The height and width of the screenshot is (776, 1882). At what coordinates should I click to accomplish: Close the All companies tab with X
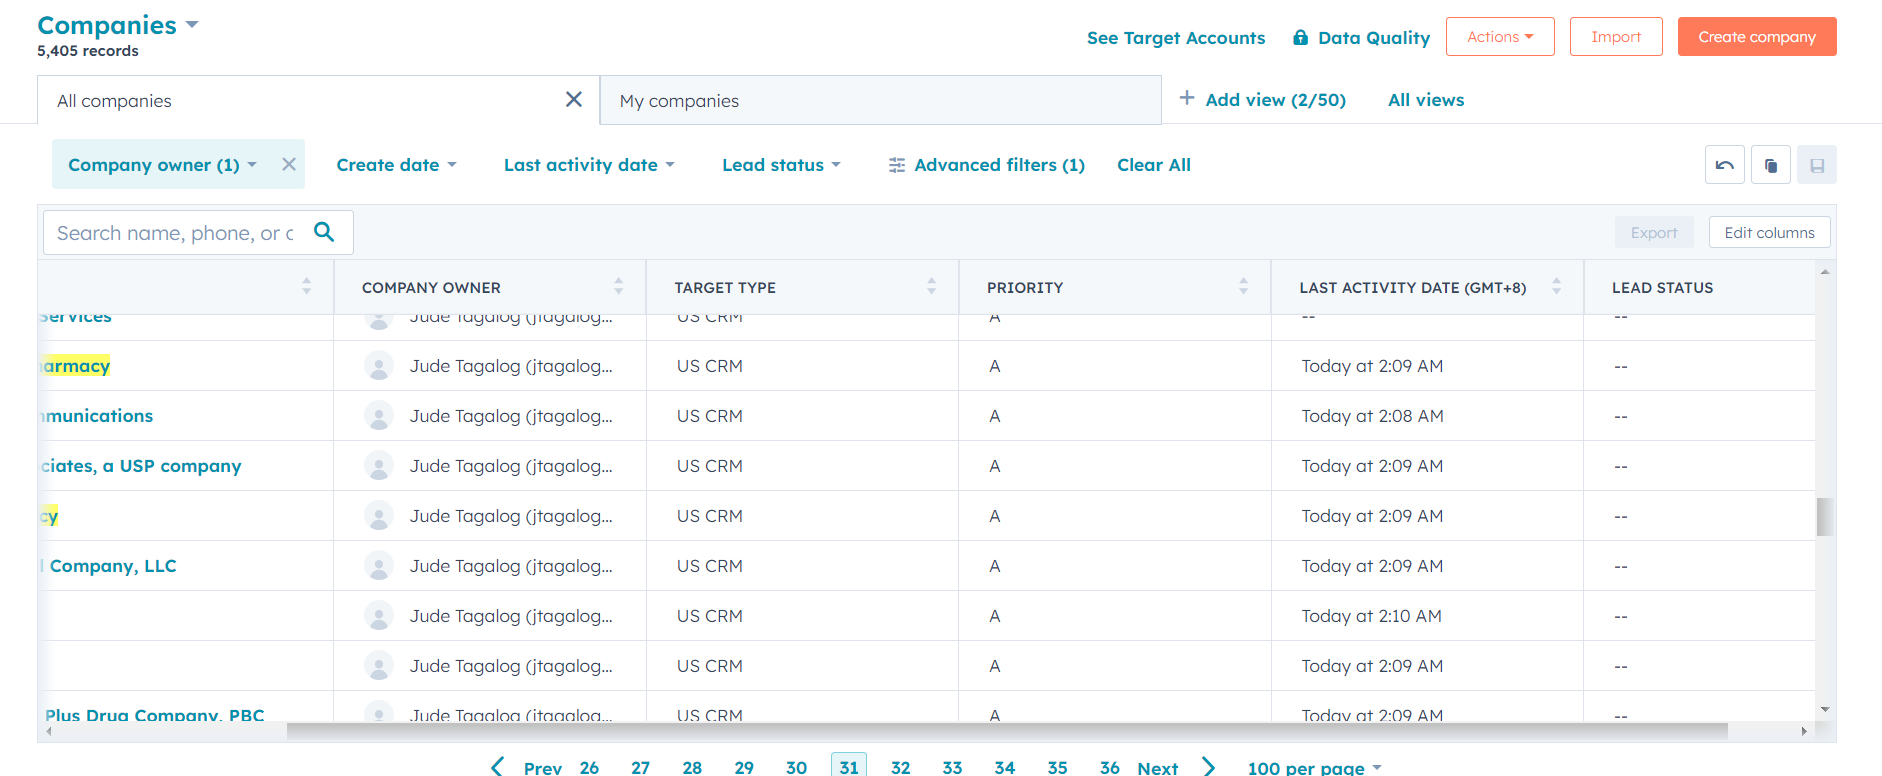pyautogui.click(x=574, y=99)
